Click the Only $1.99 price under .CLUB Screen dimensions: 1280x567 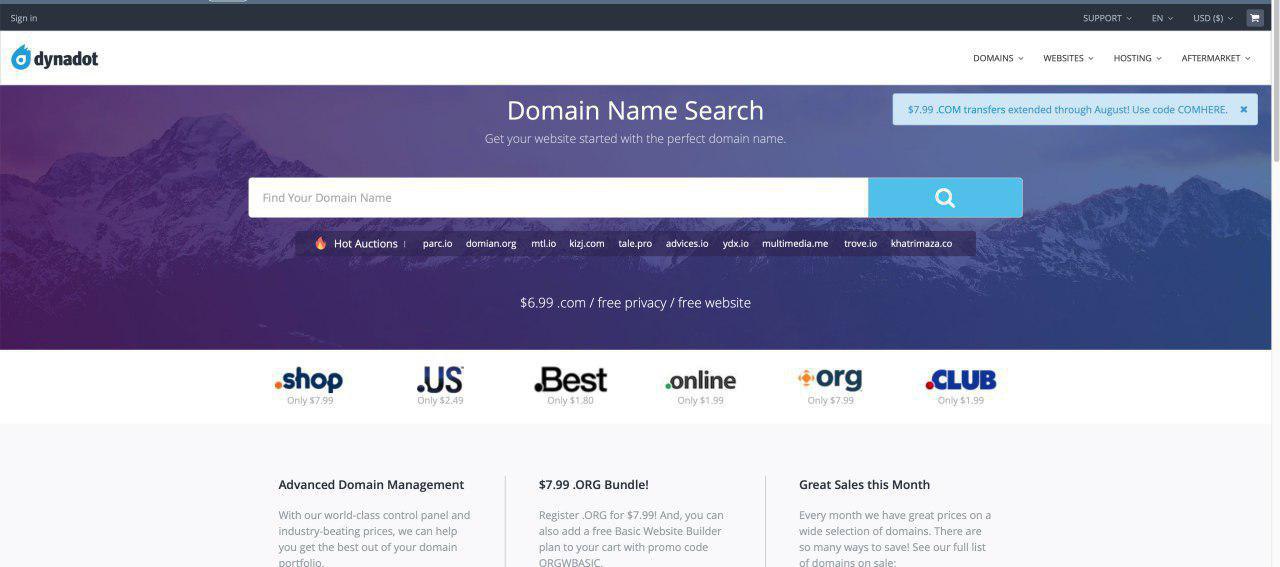click(960, 400)
